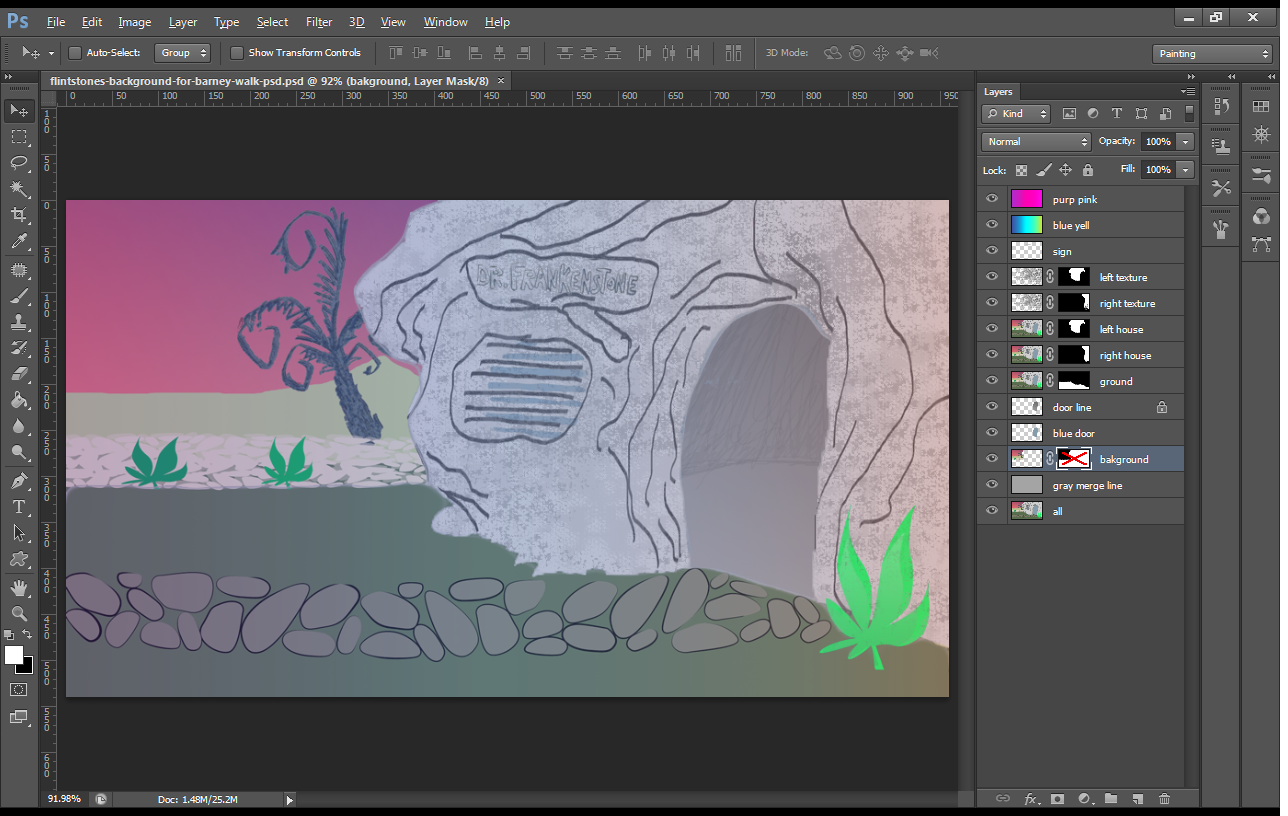Open the File menu
The height and width of the screenshot is (816, 1288).
click(56, 22)
